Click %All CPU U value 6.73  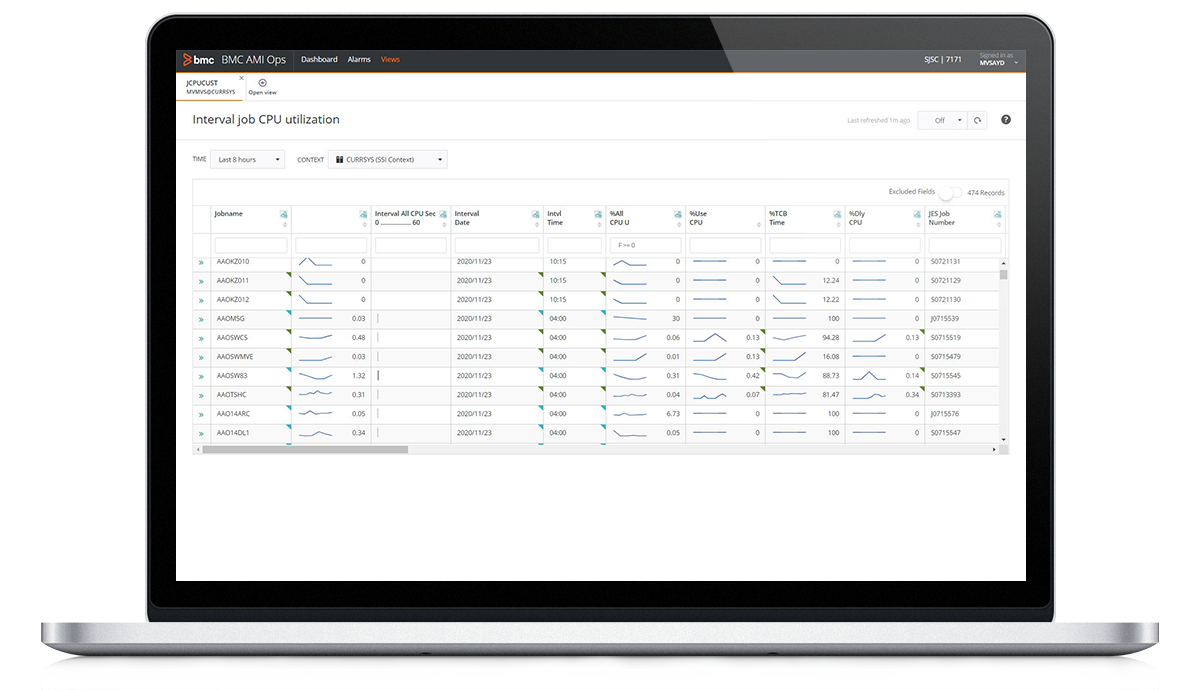tap(673, 414)
